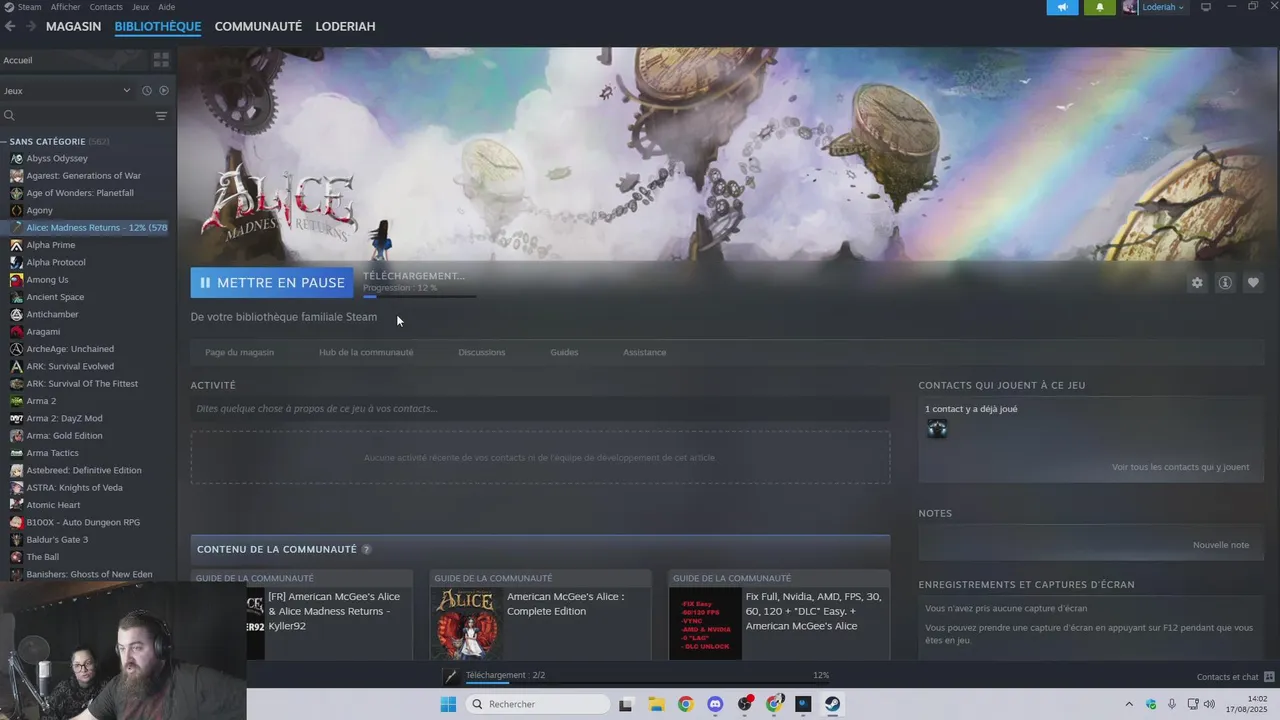The width and height of the screenshot is (1280, 720).
Task: Open volume control in system tray
Action: point(1209,704)
